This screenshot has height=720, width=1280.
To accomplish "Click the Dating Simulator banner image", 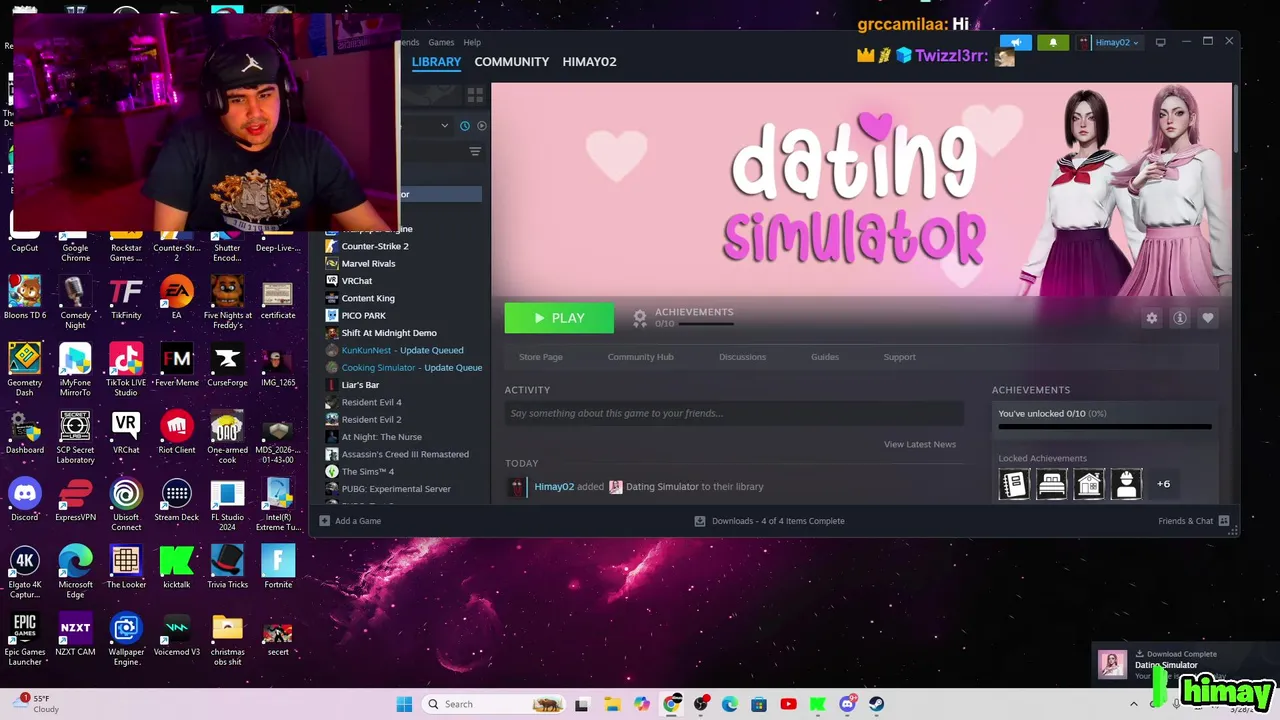I will [861, 189].
